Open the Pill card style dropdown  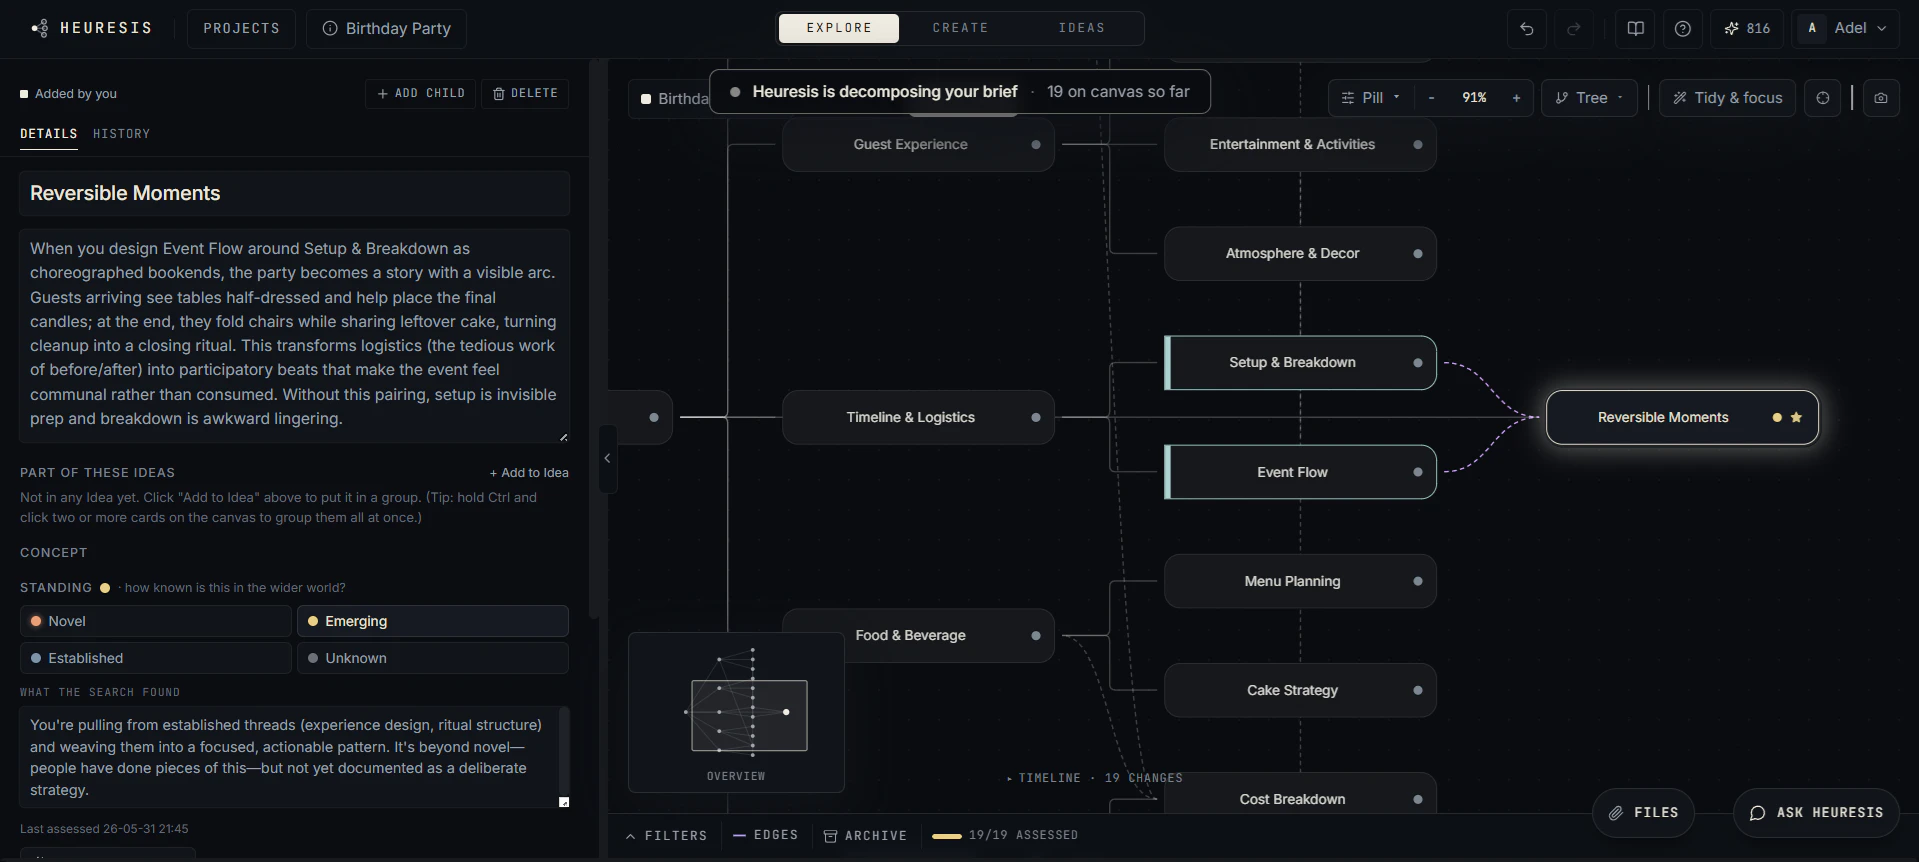coord(1370,98)
